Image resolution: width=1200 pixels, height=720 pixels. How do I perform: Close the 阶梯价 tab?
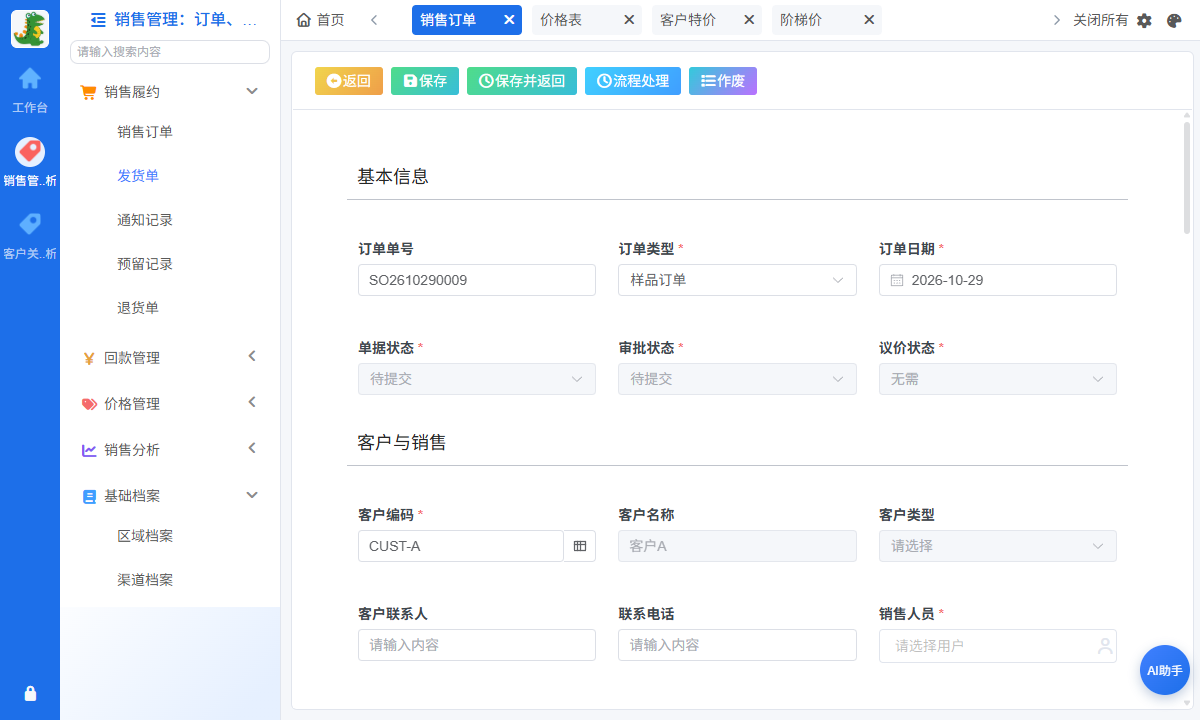coord(869,20)
